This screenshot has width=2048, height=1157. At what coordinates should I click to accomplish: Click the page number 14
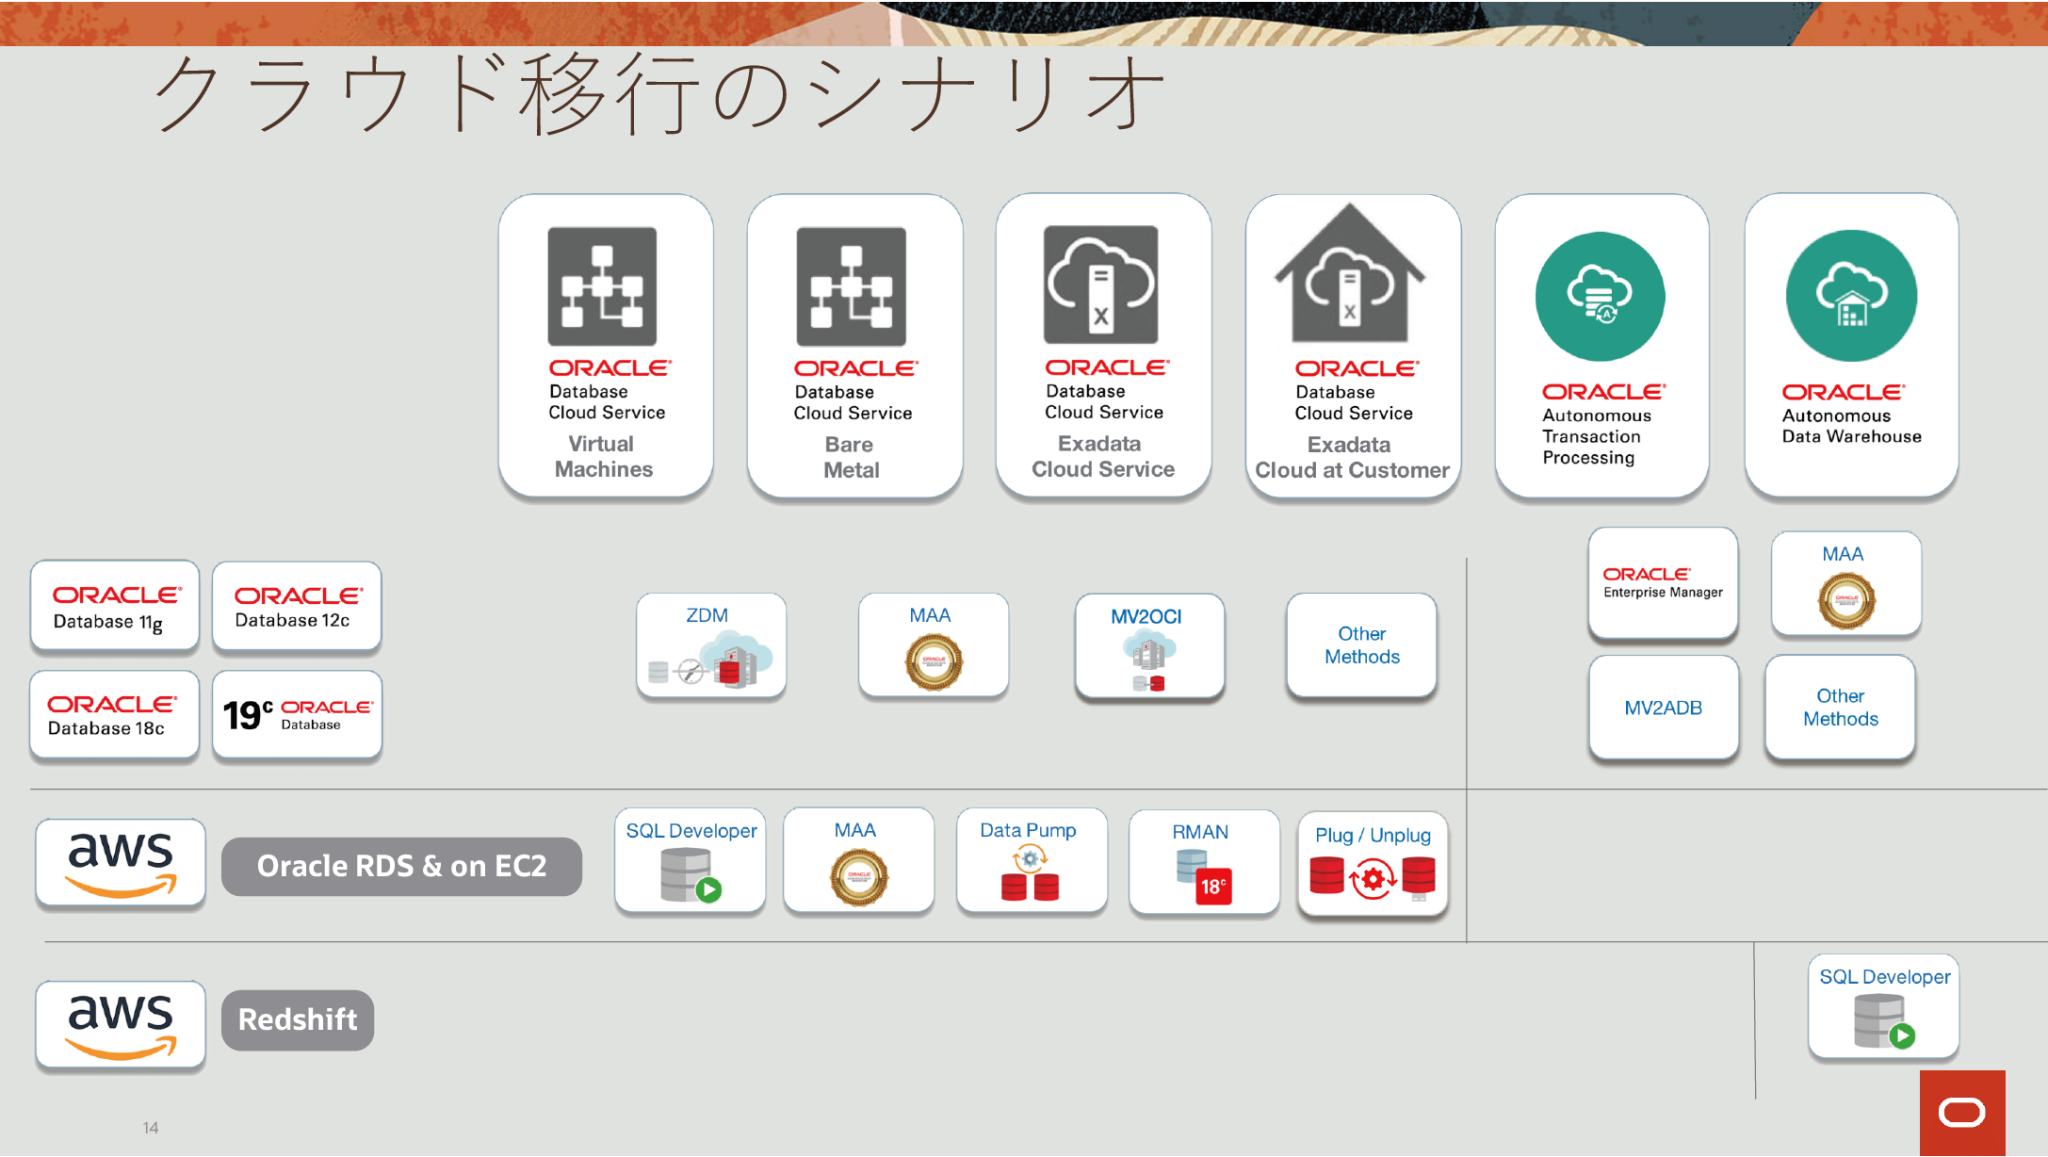[x=151, y=1128]
